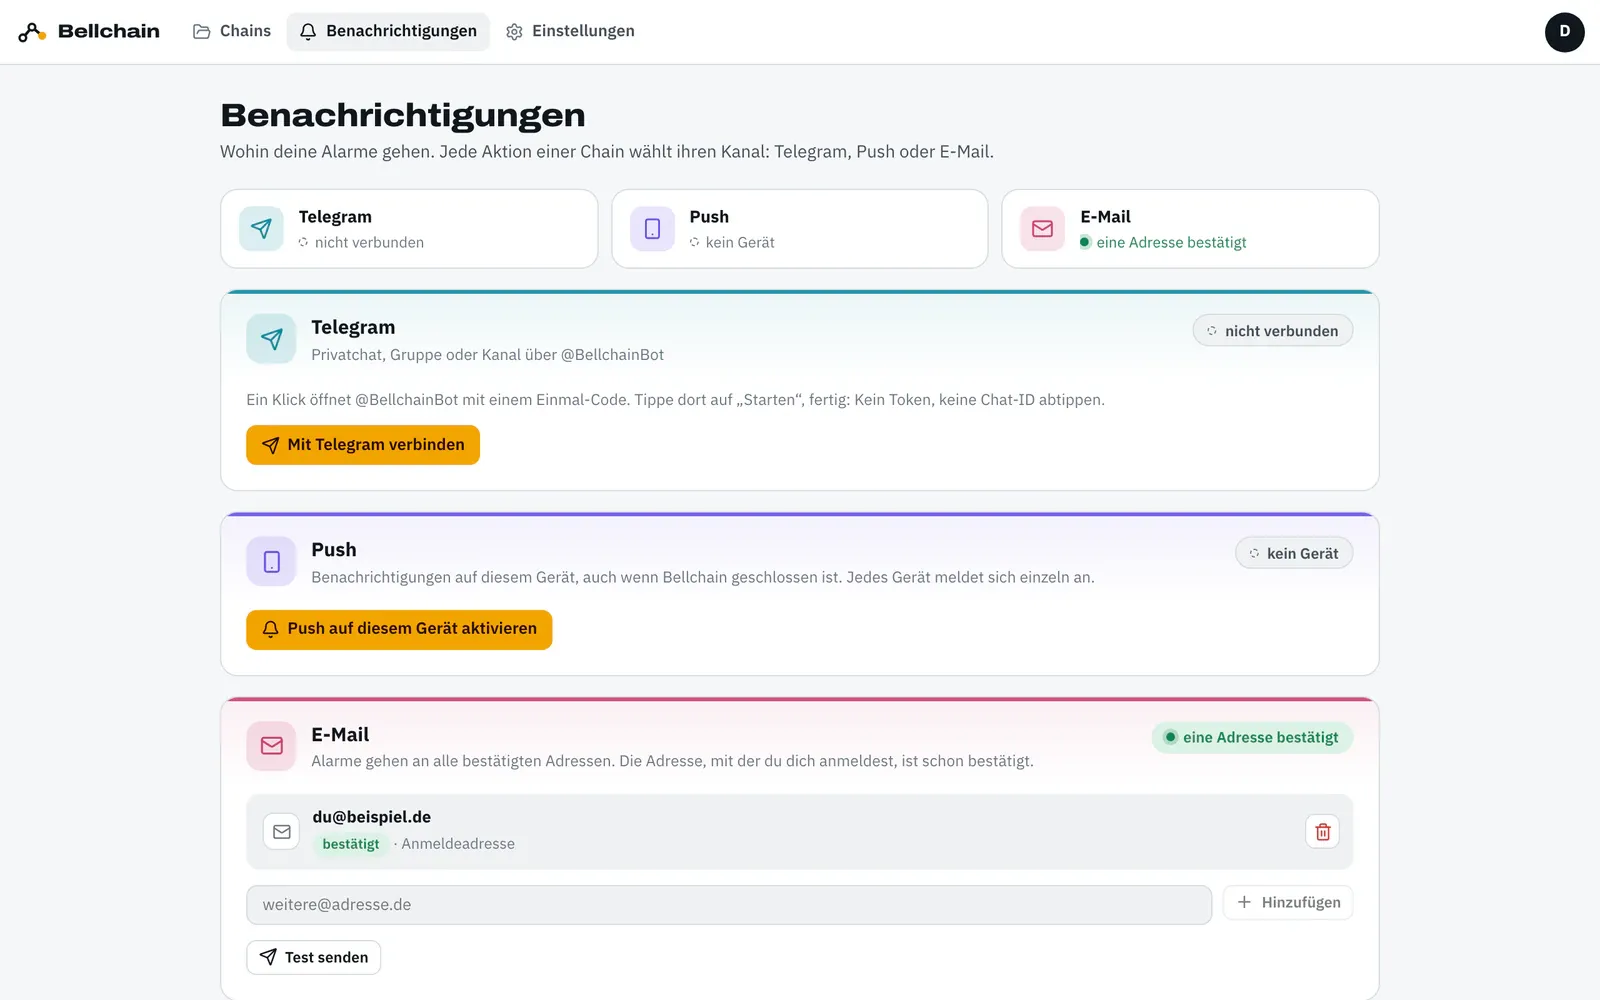Click the Telegram section paper-plane icon
Image resolution: width=1600 pixels, height=1000 pixels.
271,339
